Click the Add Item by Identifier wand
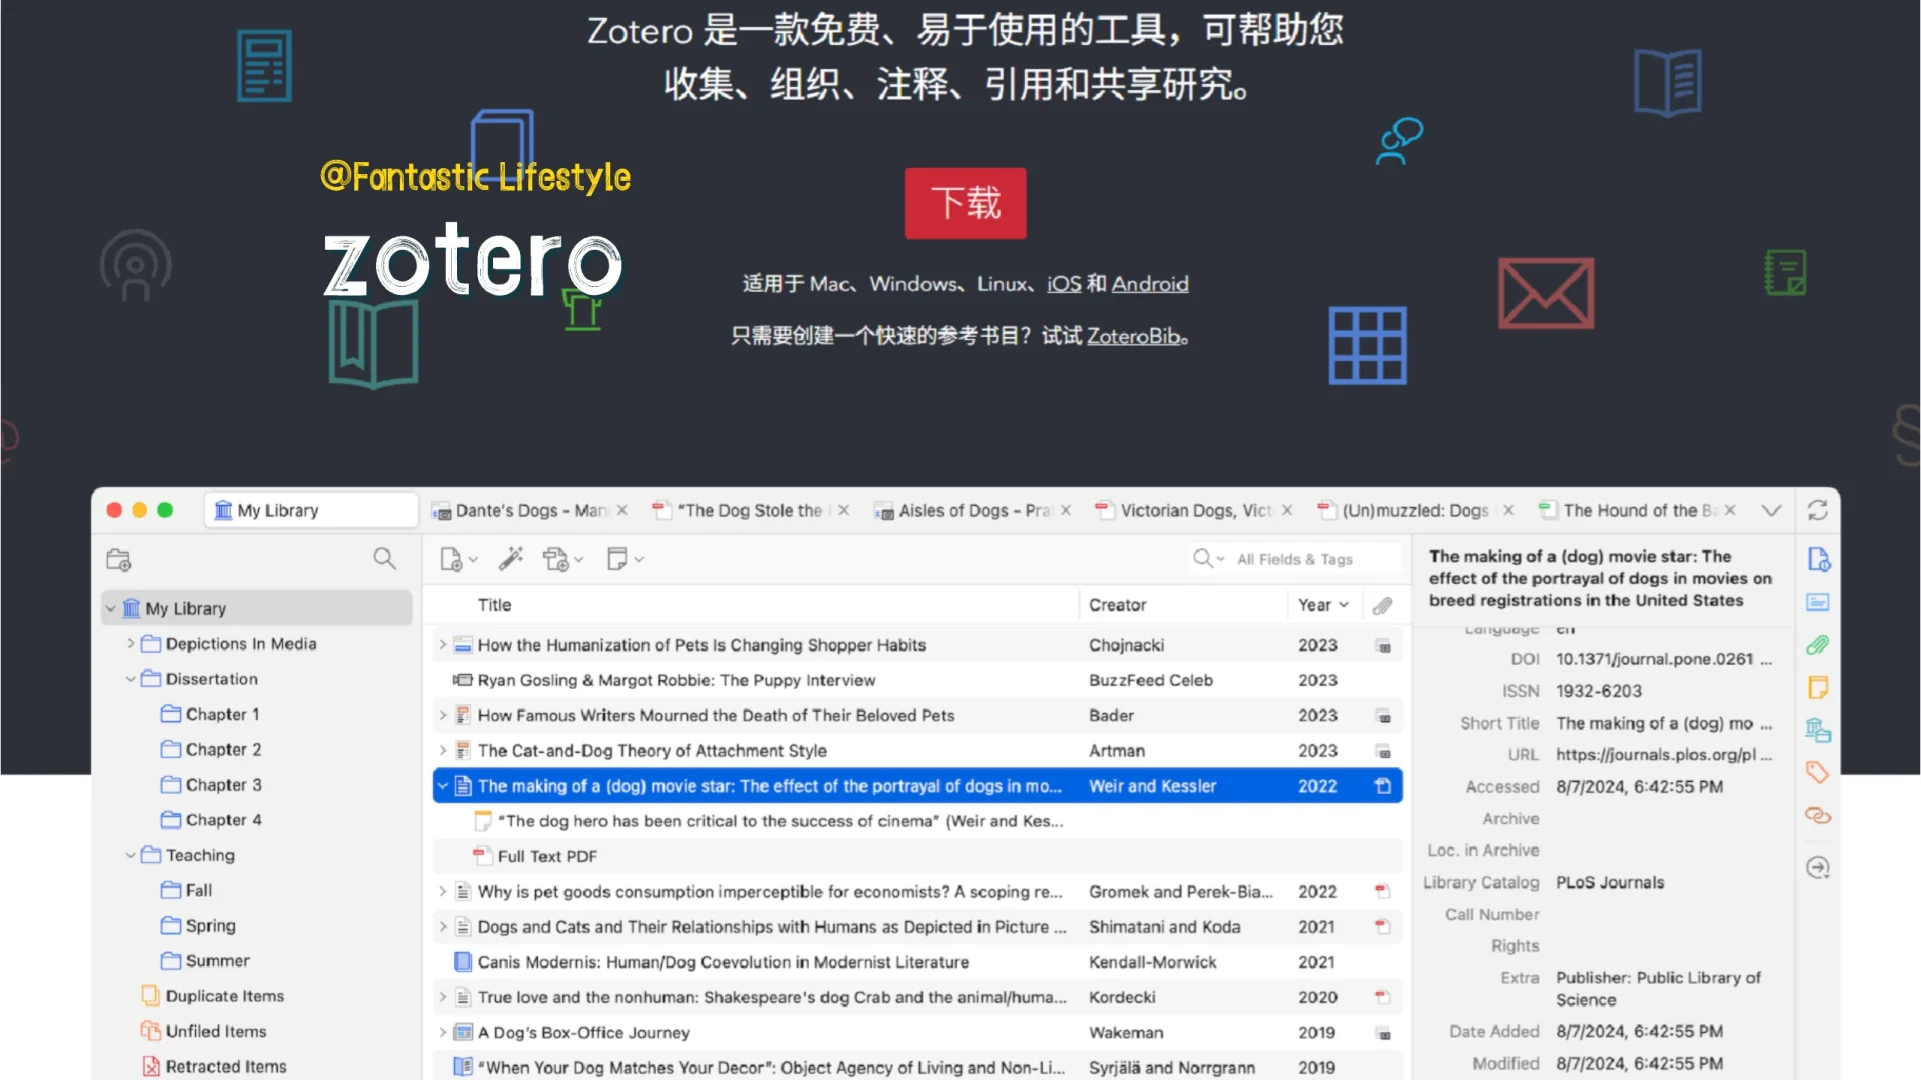This screenshot has width=1921, height=1080. point(511,558)
